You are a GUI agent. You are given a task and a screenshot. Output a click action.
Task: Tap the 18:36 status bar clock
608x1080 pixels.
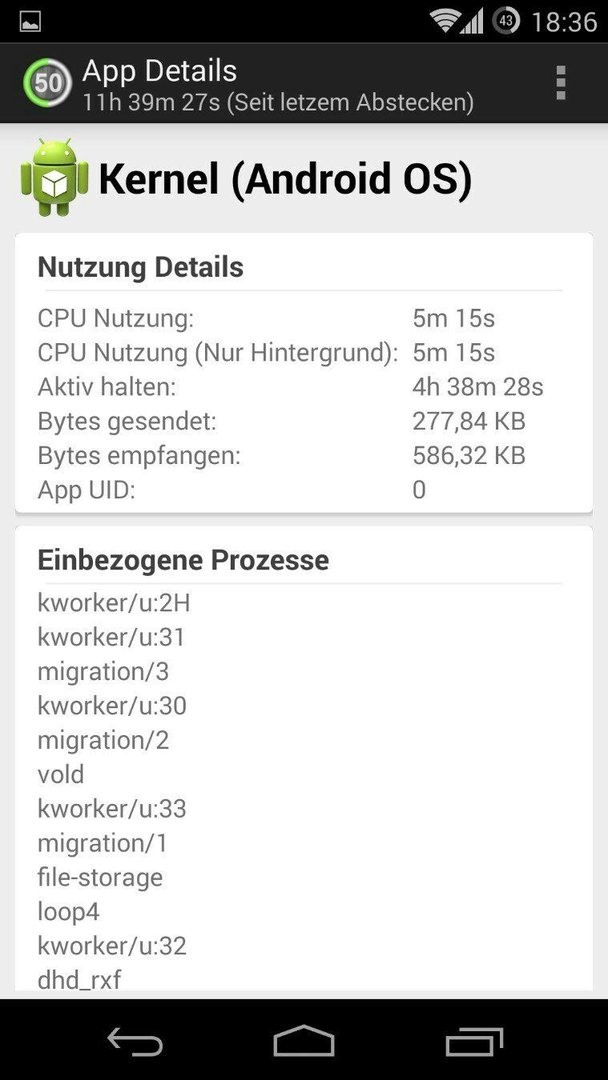(x=564, y=22)
